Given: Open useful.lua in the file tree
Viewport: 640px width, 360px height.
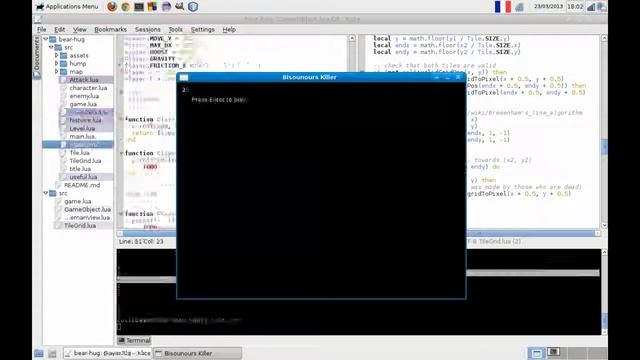Looking at the screenshot, I should pyautogui.click(x=83, y=177).
